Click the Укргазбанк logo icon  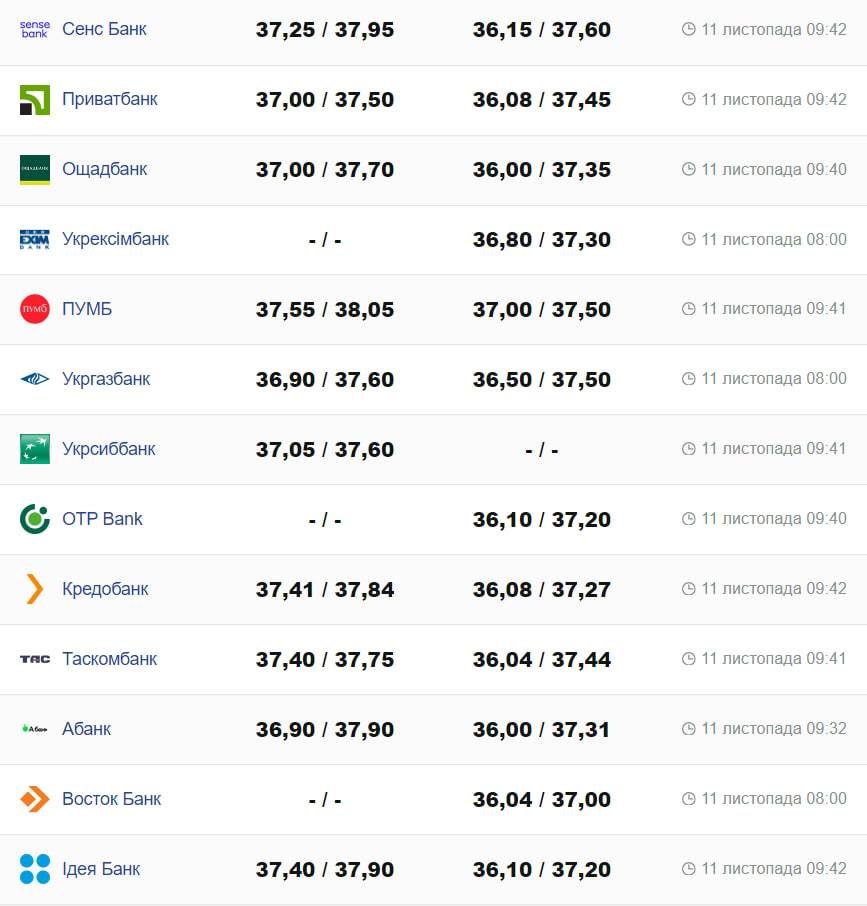[35, 379]
